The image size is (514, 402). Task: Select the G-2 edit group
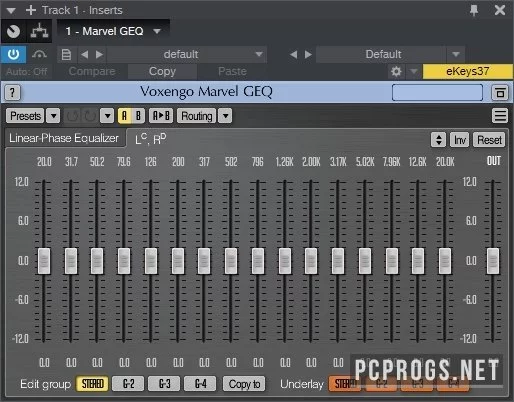pyautogui.click(x=128, y=384)
